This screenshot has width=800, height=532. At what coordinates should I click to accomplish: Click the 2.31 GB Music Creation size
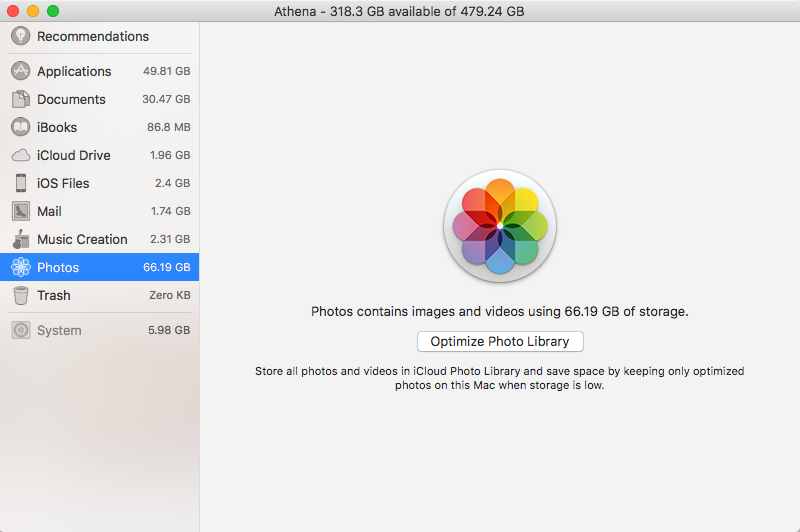point(170,239)
